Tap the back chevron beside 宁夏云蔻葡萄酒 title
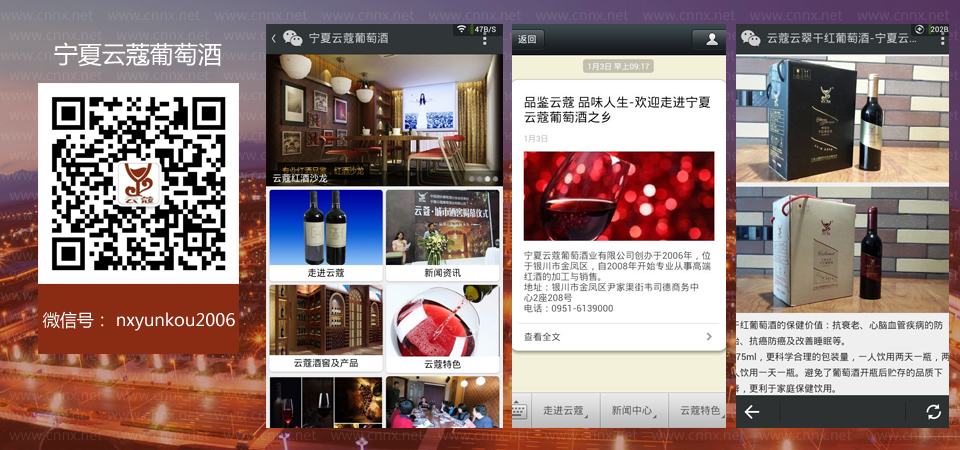Image resolution: width=960 pixels, height=450 pixels. 274,39
